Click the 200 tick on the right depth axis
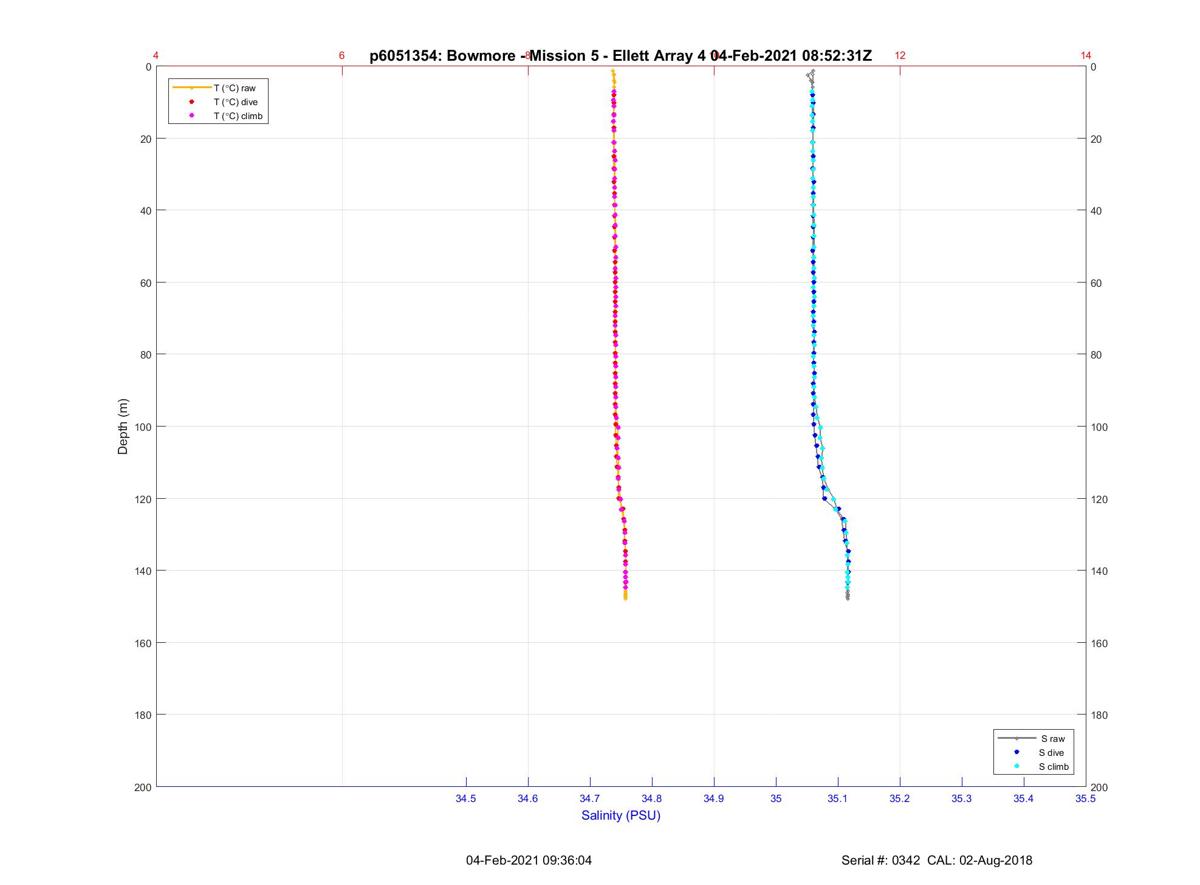The image size is (1200, 885). [1099, 788]
